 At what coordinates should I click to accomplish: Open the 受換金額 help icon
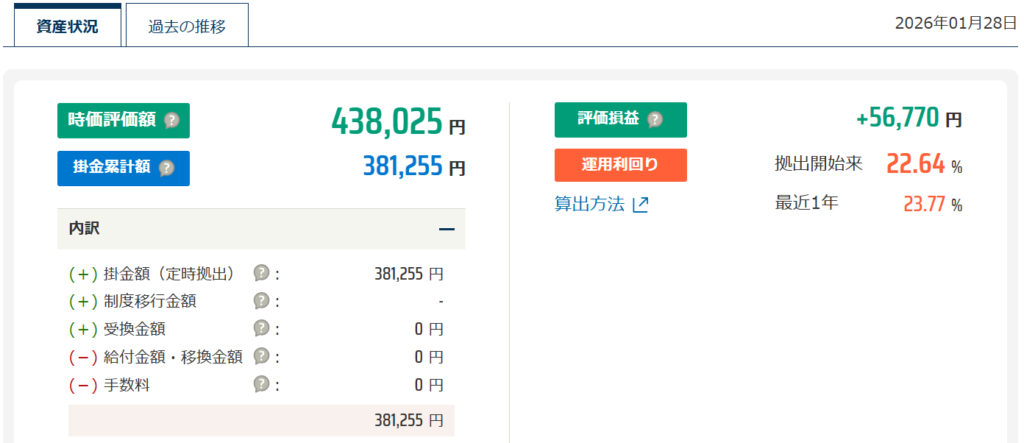(x=261, y=328)
